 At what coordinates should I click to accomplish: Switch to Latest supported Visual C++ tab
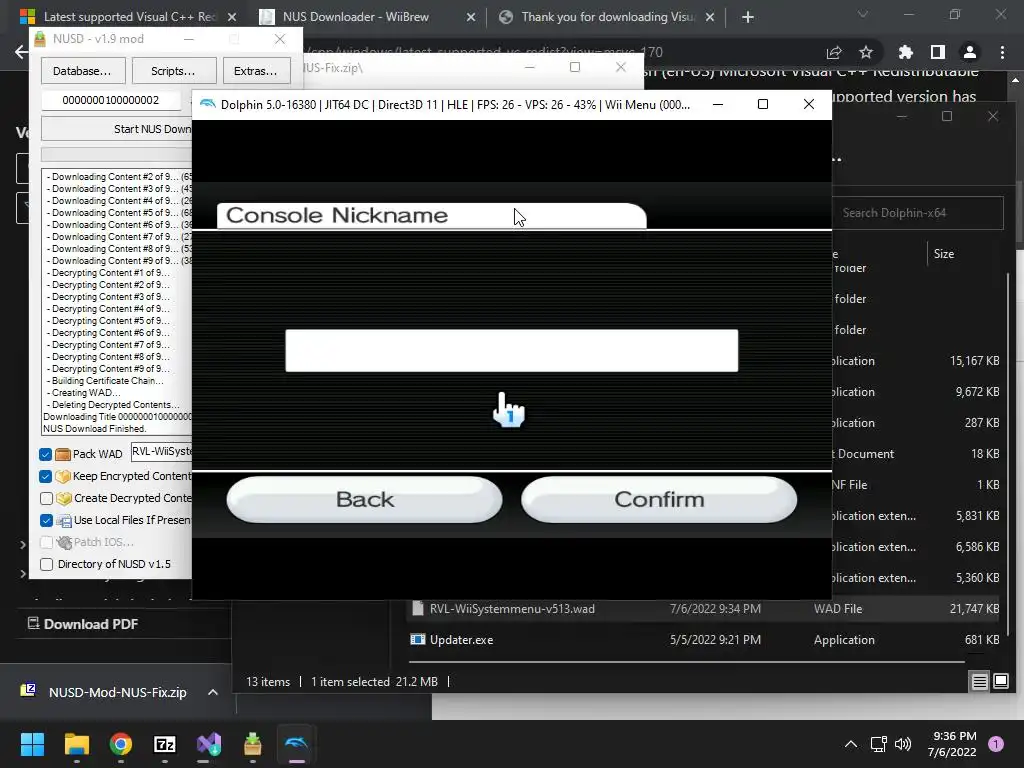(127, 17)
